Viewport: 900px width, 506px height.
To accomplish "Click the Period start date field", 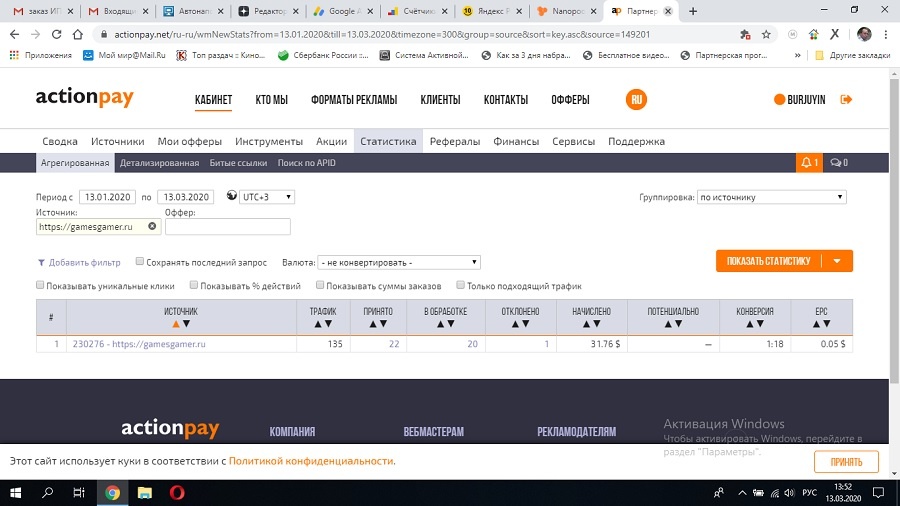I will (x=107, y=197).
